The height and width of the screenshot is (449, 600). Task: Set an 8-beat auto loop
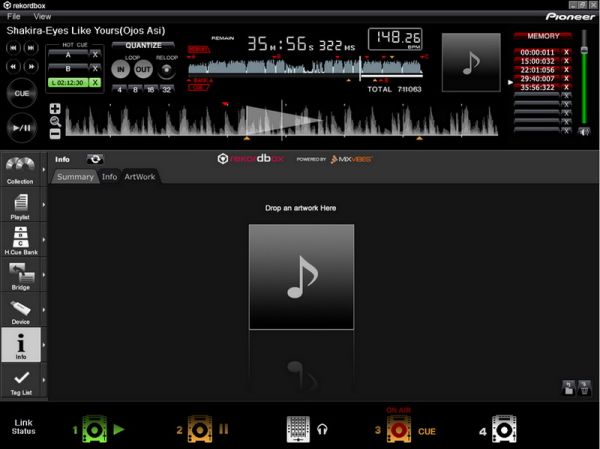pyautogui.click(x=135, y=90)
